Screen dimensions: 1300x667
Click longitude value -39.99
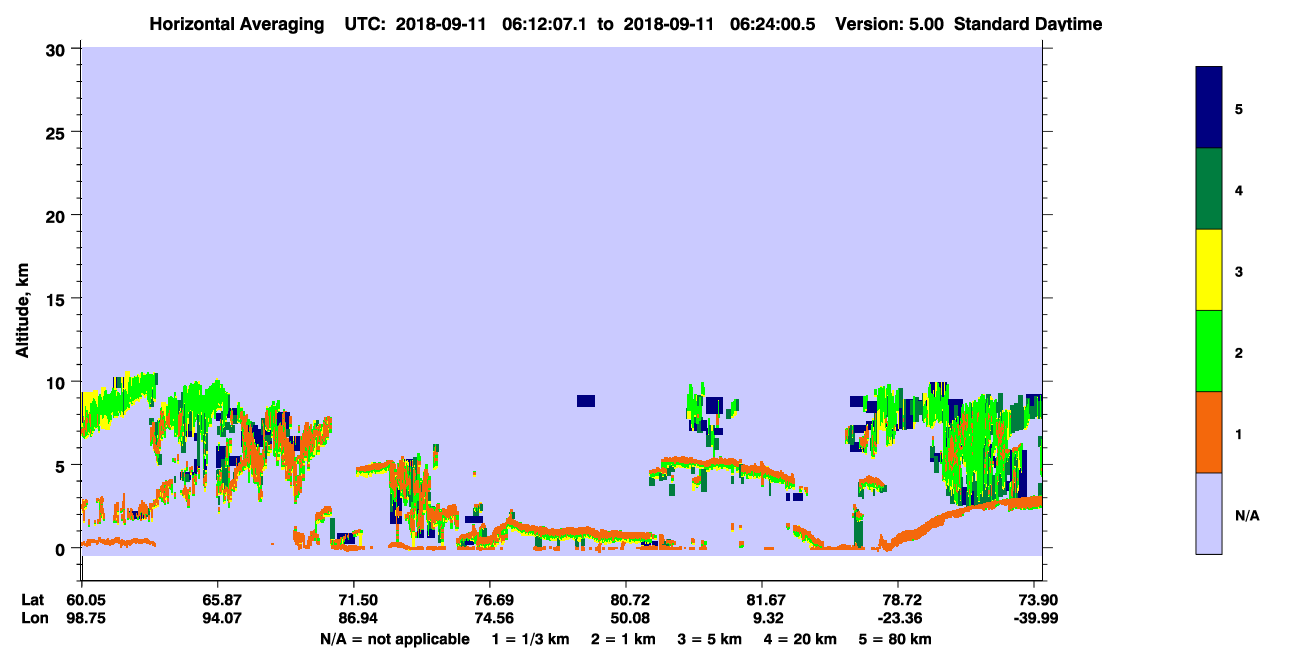(x=1036, y=618)
